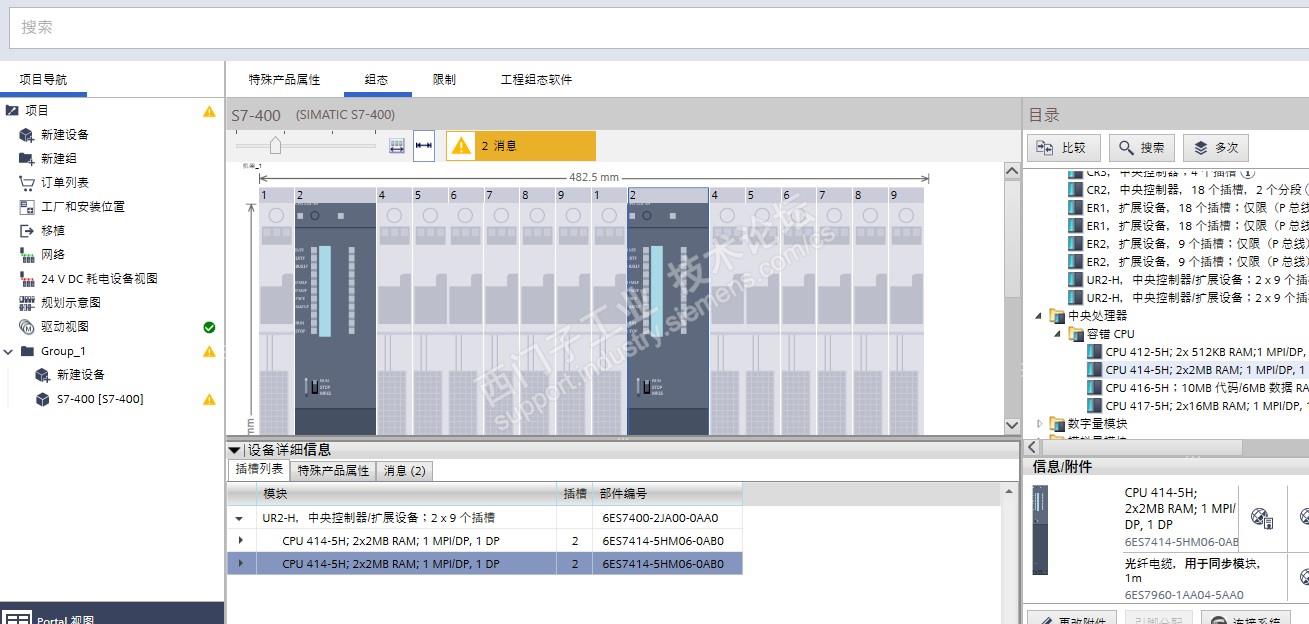Click the green check beside 驱动视图
The width and height of the screenshot is (1309, 624).
pyautogui.click(x=209, y=327)
